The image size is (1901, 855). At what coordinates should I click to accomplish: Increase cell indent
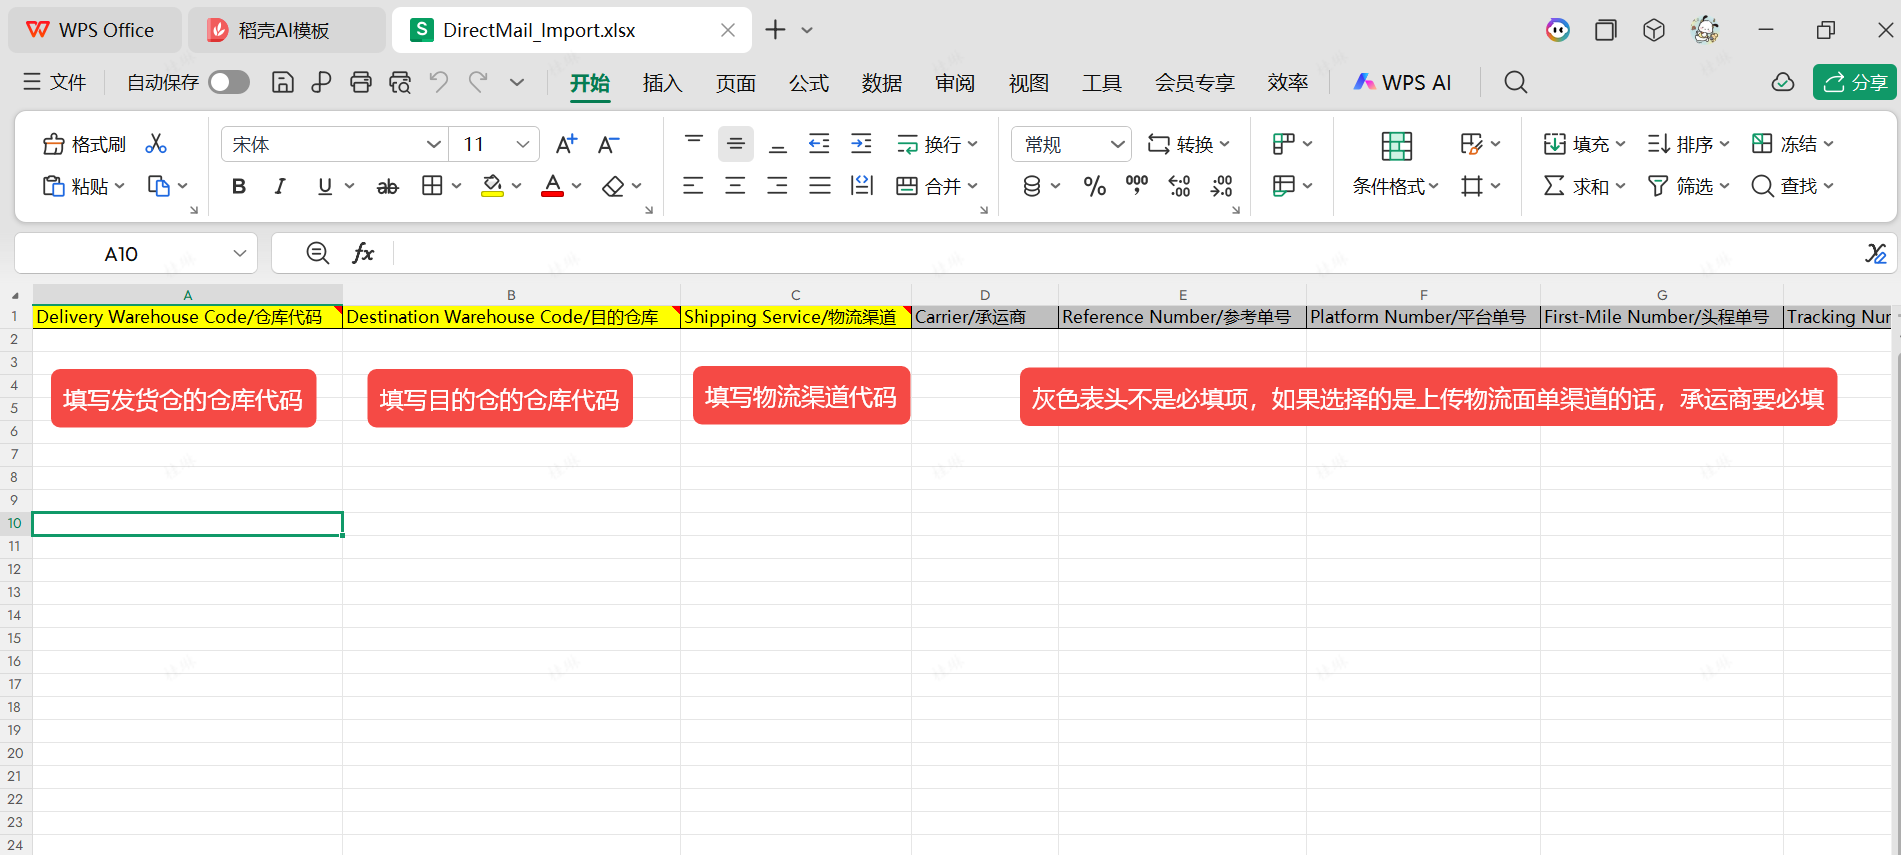pyautogui.click(x=861, y=144)
